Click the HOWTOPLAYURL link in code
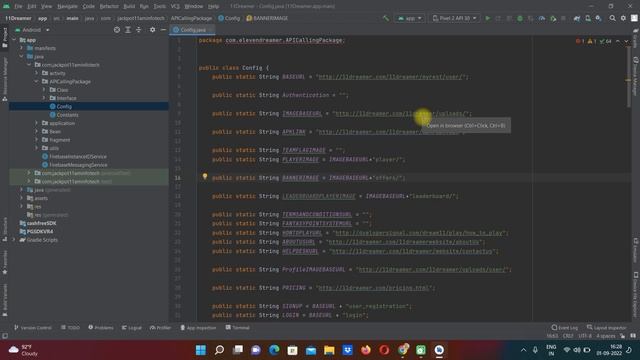The width and height of the screenshot is (640, 360). (x=419, y=233)
